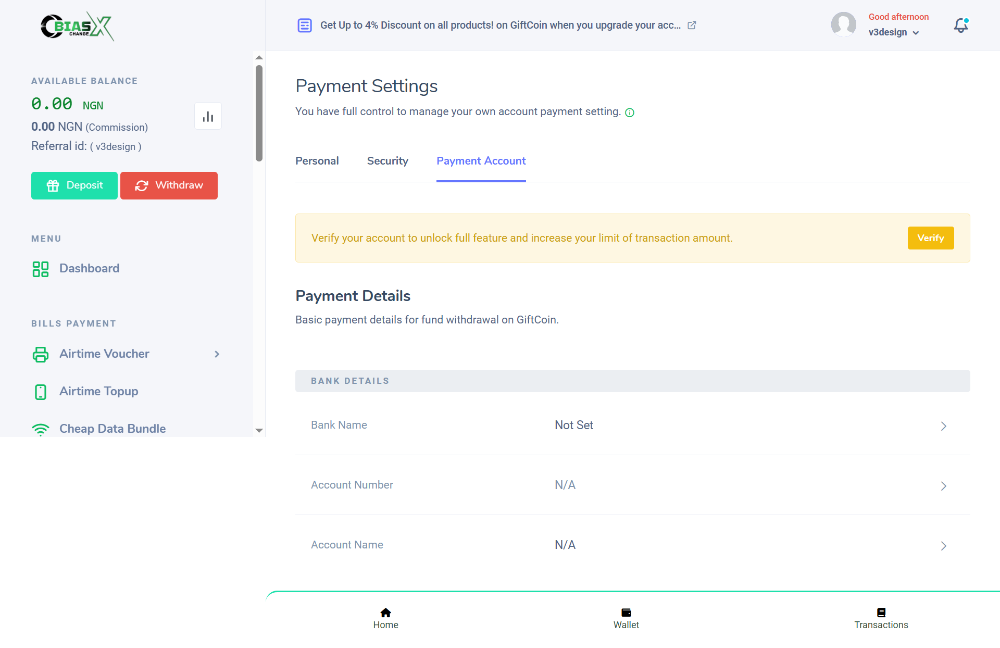Select the Home icon in bottom navigation
1000x648 pixels.
385,612
